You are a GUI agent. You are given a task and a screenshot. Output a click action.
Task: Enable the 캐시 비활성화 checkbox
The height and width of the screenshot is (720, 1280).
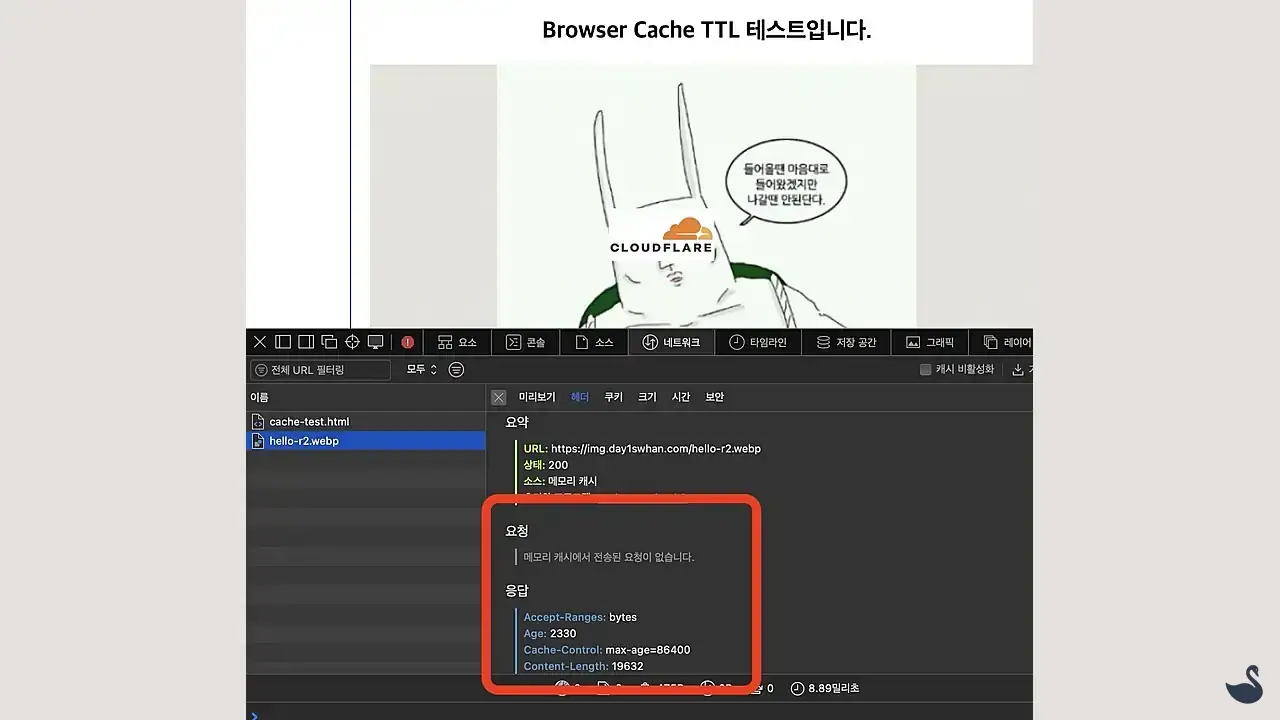[926, 370]
